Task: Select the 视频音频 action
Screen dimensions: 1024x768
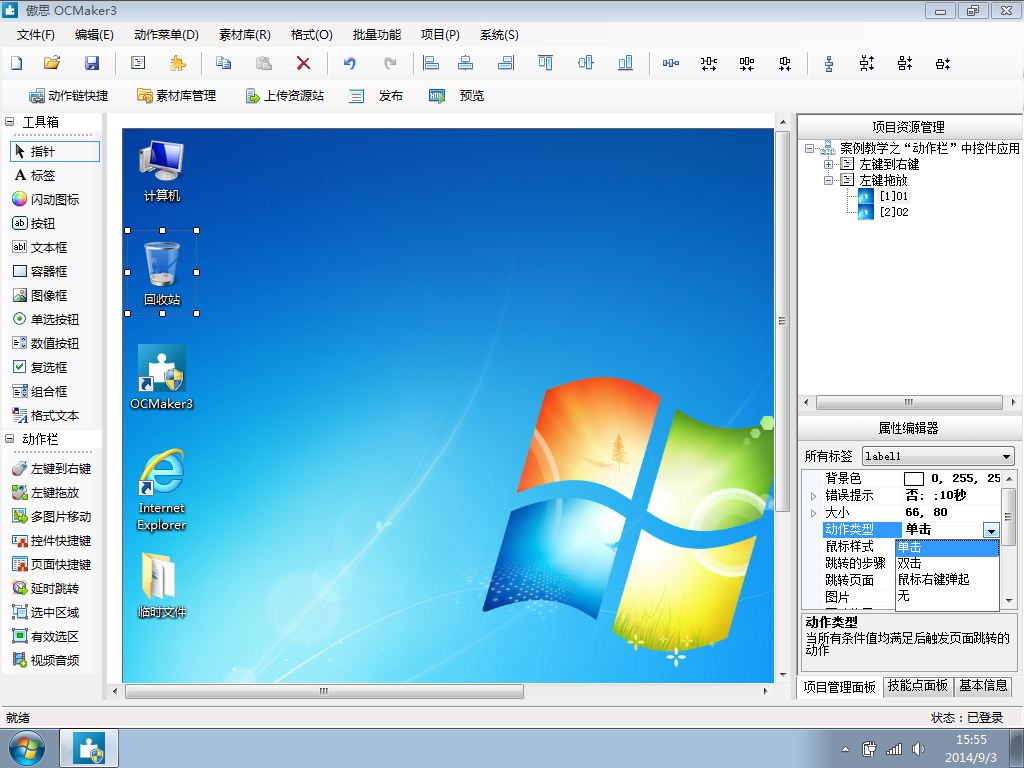Action: pyautogui.click(x=46, y=660)
